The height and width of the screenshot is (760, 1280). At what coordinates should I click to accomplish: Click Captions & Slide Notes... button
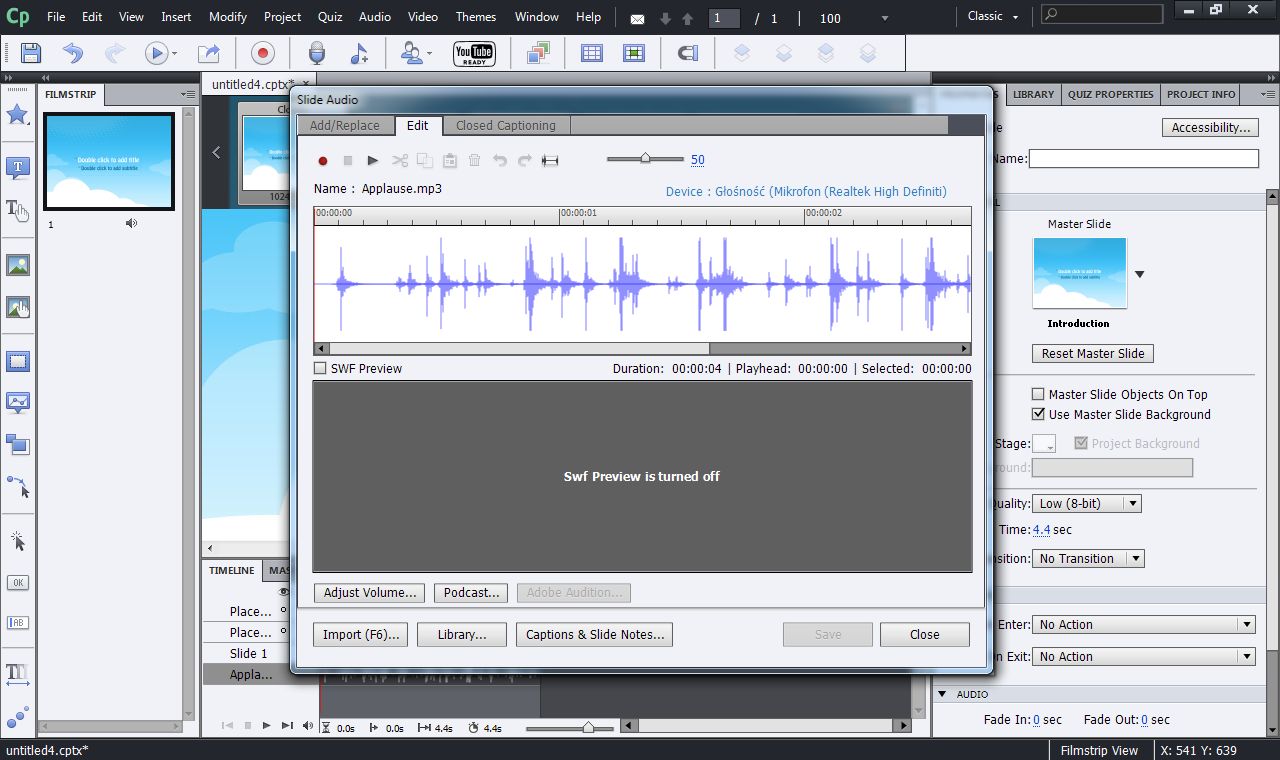595,634
